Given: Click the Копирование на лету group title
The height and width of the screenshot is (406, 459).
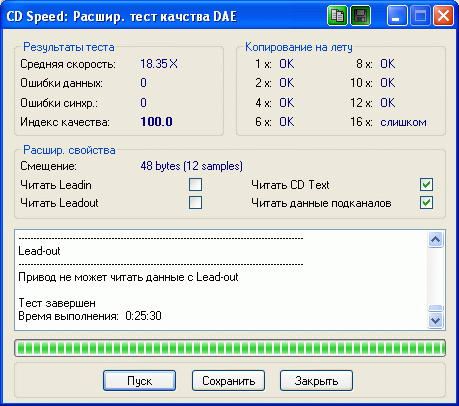Looking at the screenshot, I should click(299, 47).
